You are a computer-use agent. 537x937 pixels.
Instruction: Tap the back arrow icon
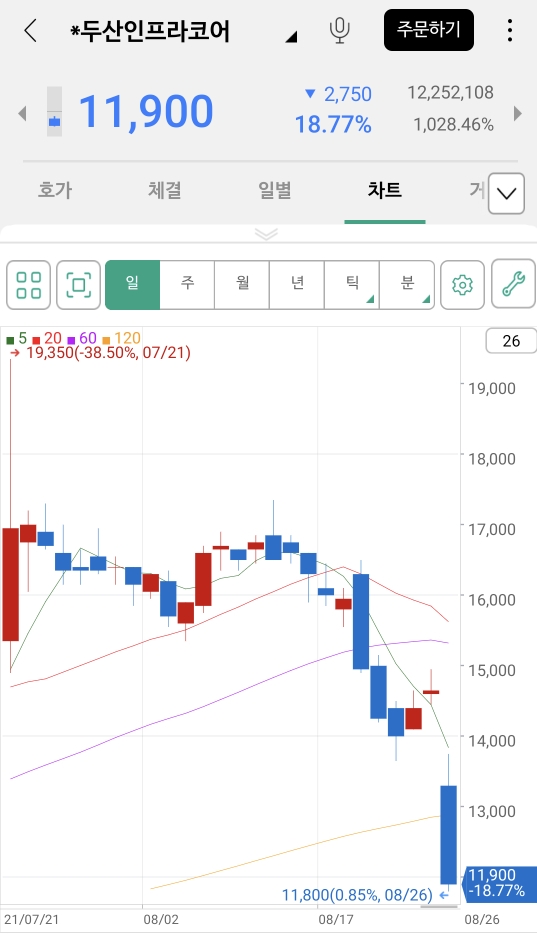pyautogui.click(x=30, y=30)
